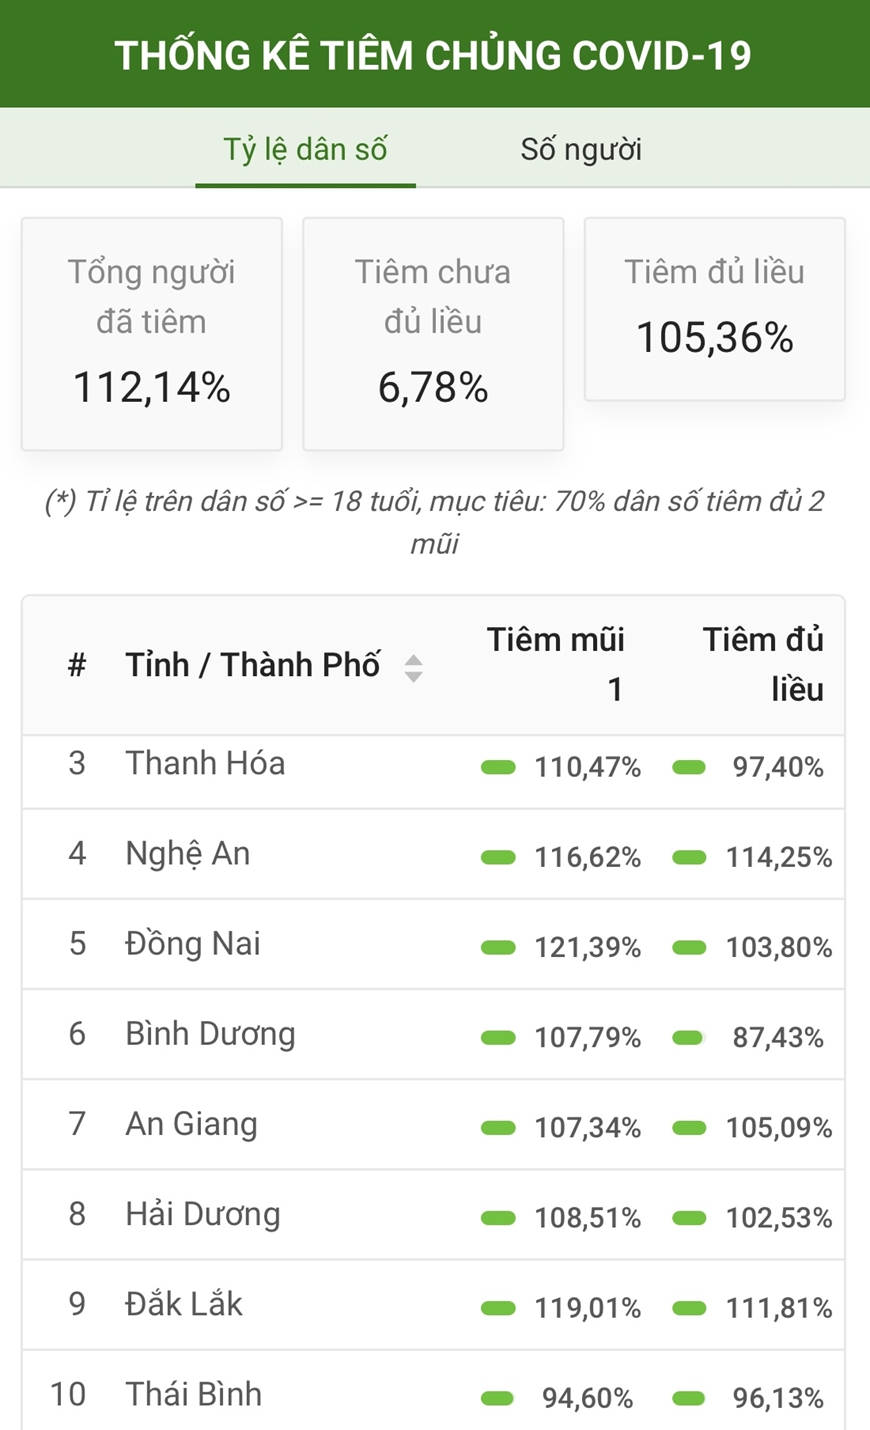Image resolution: width=870 pixels, height=1430 pixels.
Task: Sort by the Tỉnh / Thành Phố column header
Action: [253, 665]
